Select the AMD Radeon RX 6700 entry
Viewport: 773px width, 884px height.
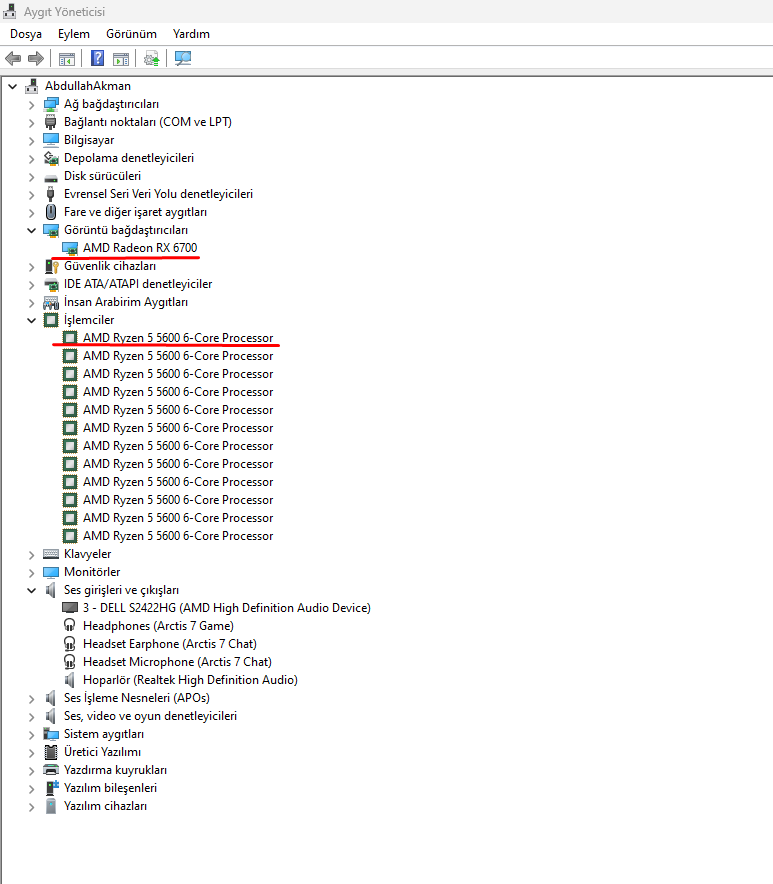pos(140,248)
